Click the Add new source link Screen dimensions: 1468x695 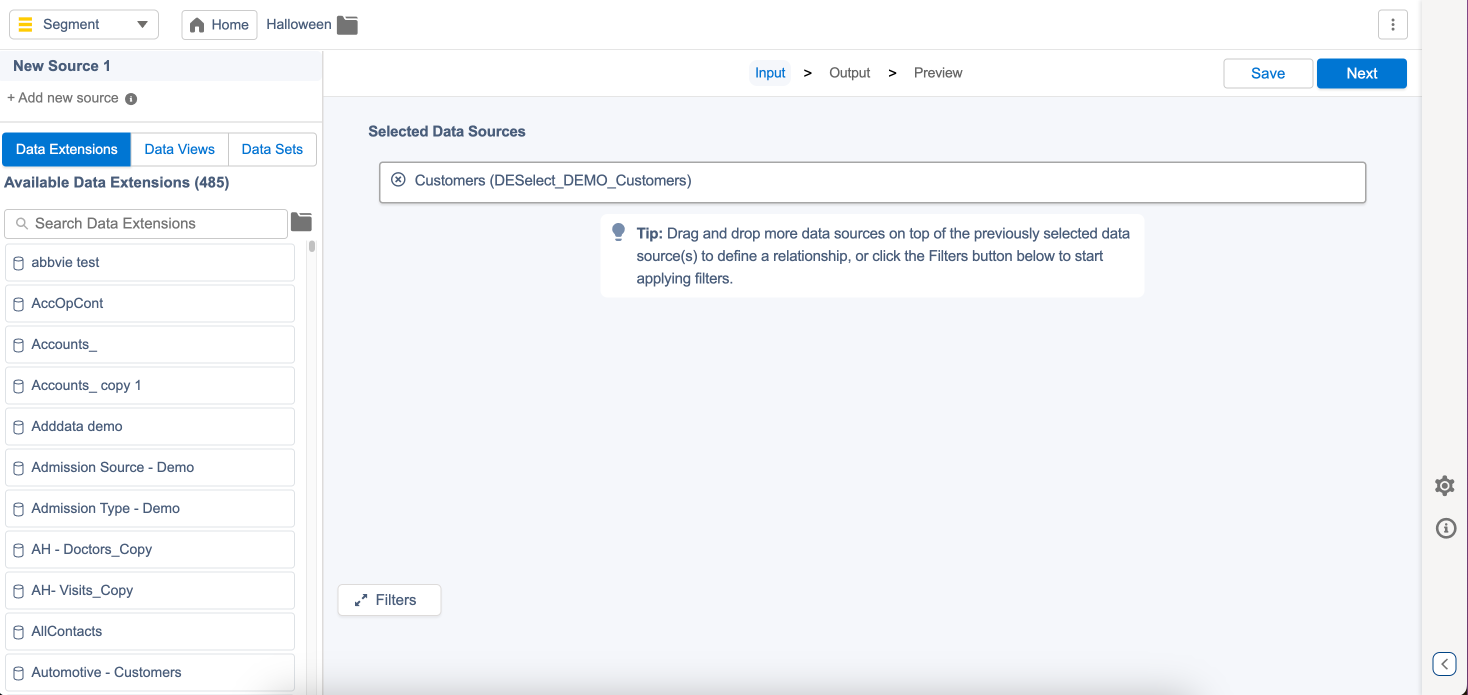coord(63,98)
